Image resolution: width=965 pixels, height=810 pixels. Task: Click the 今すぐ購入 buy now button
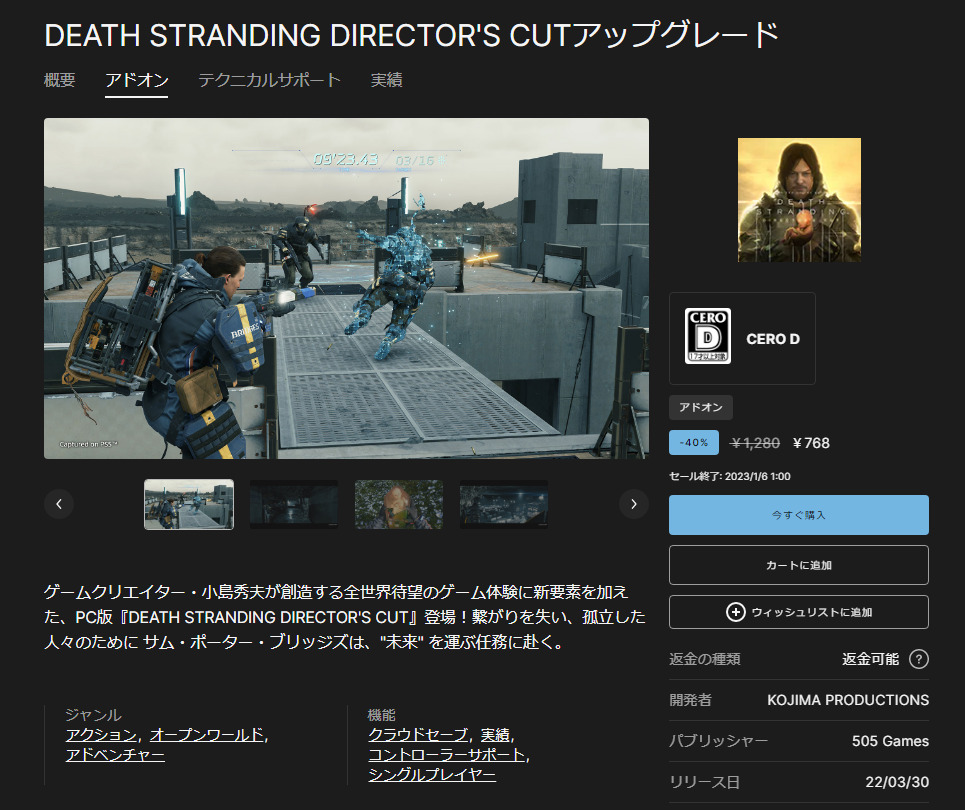pyautogui.click(x=799, y=515)
